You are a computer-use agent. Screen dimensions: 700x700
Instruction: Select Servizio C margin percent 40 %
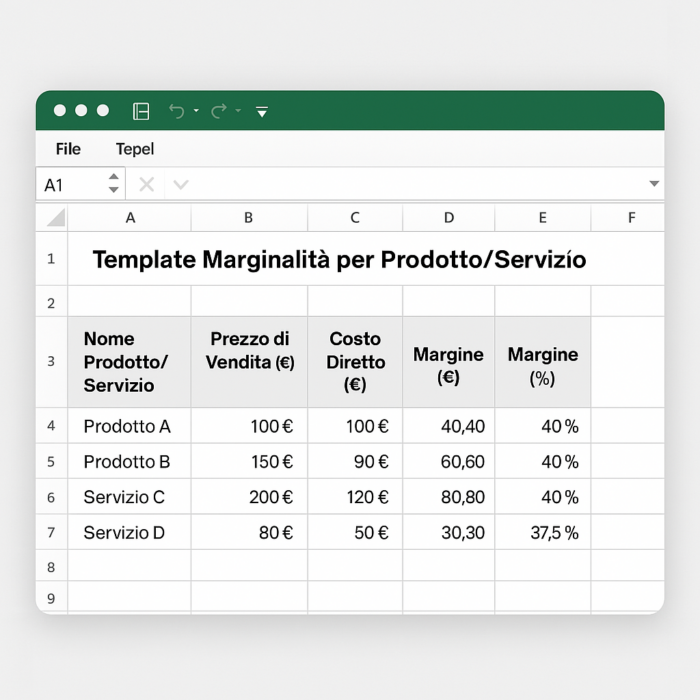pyautogui.click(x=543, y=496)
